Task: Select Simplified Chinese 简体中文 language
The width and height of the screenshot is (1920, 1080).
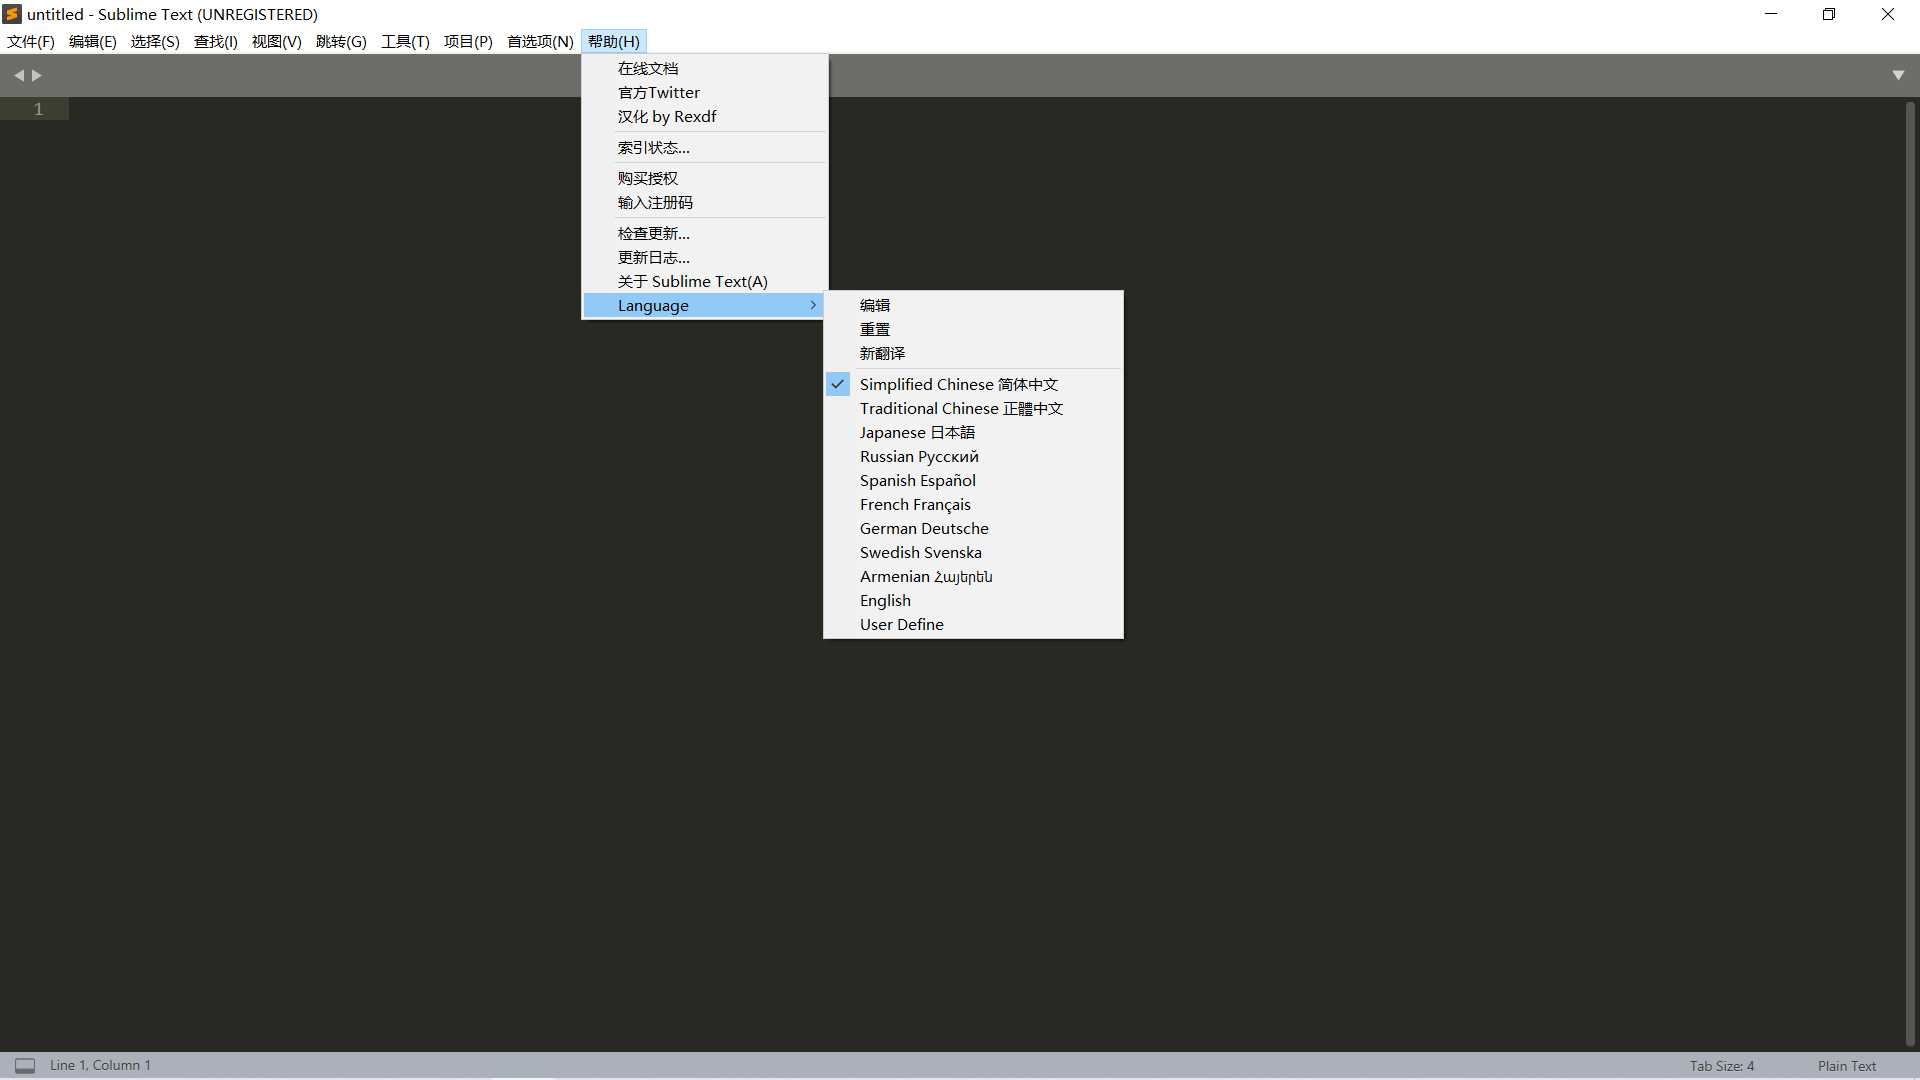Action: pos(959,384)
